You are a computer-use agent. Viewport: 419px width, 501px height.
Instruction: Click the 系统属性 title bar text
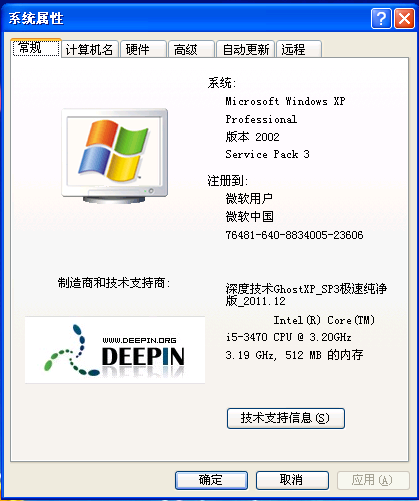(x=36, y=18)
